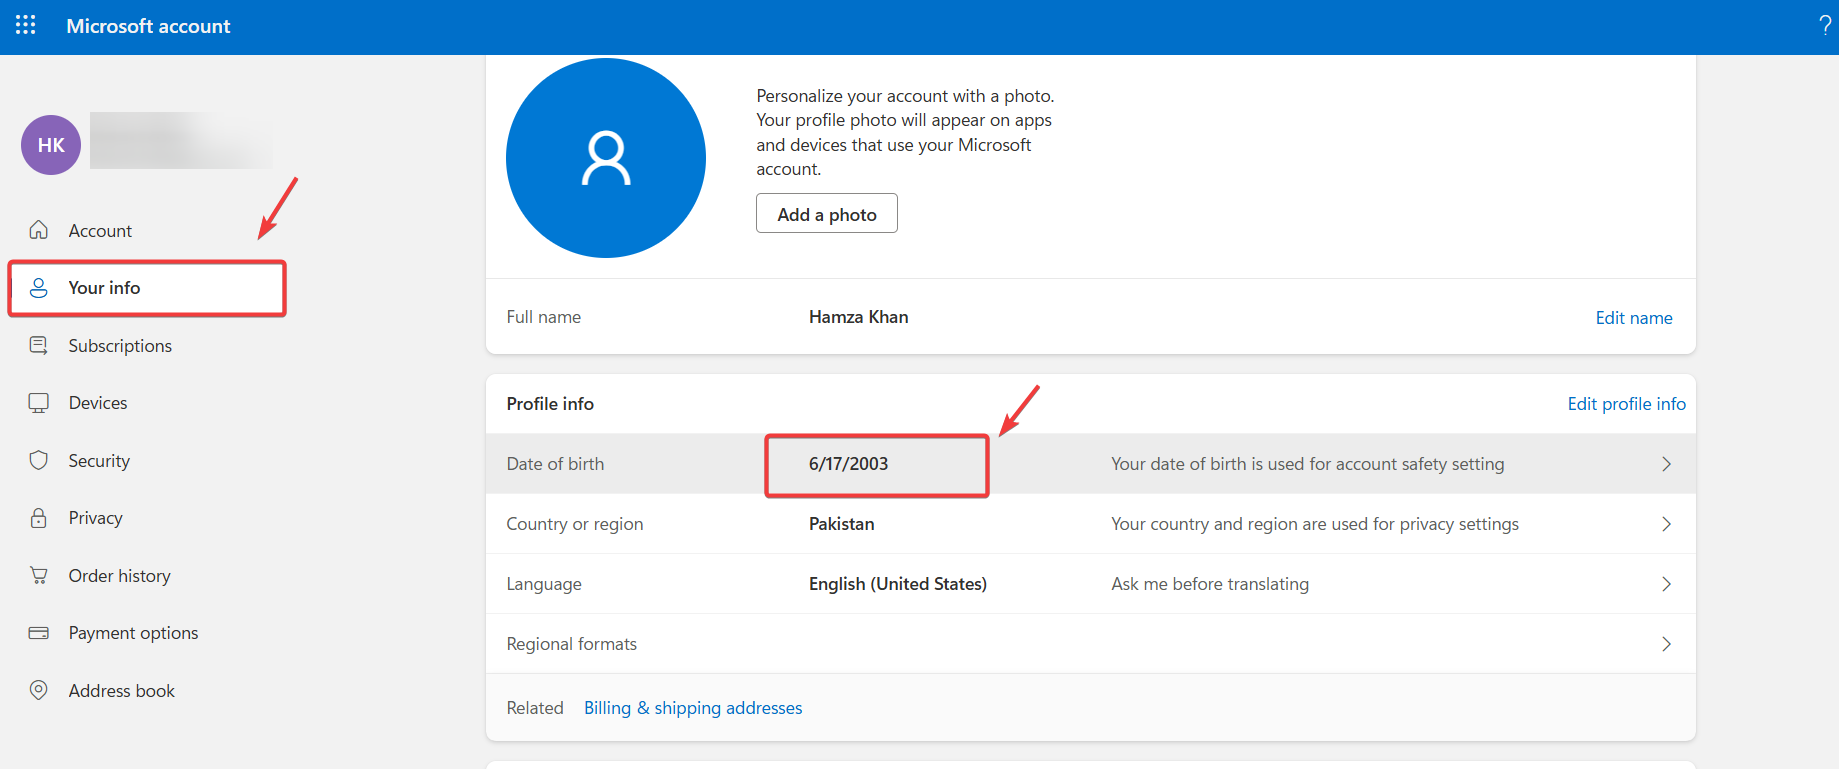Click the date of birth value 6/17/2003
Viewport: 1839px width, 769px height.
point(849,464)
